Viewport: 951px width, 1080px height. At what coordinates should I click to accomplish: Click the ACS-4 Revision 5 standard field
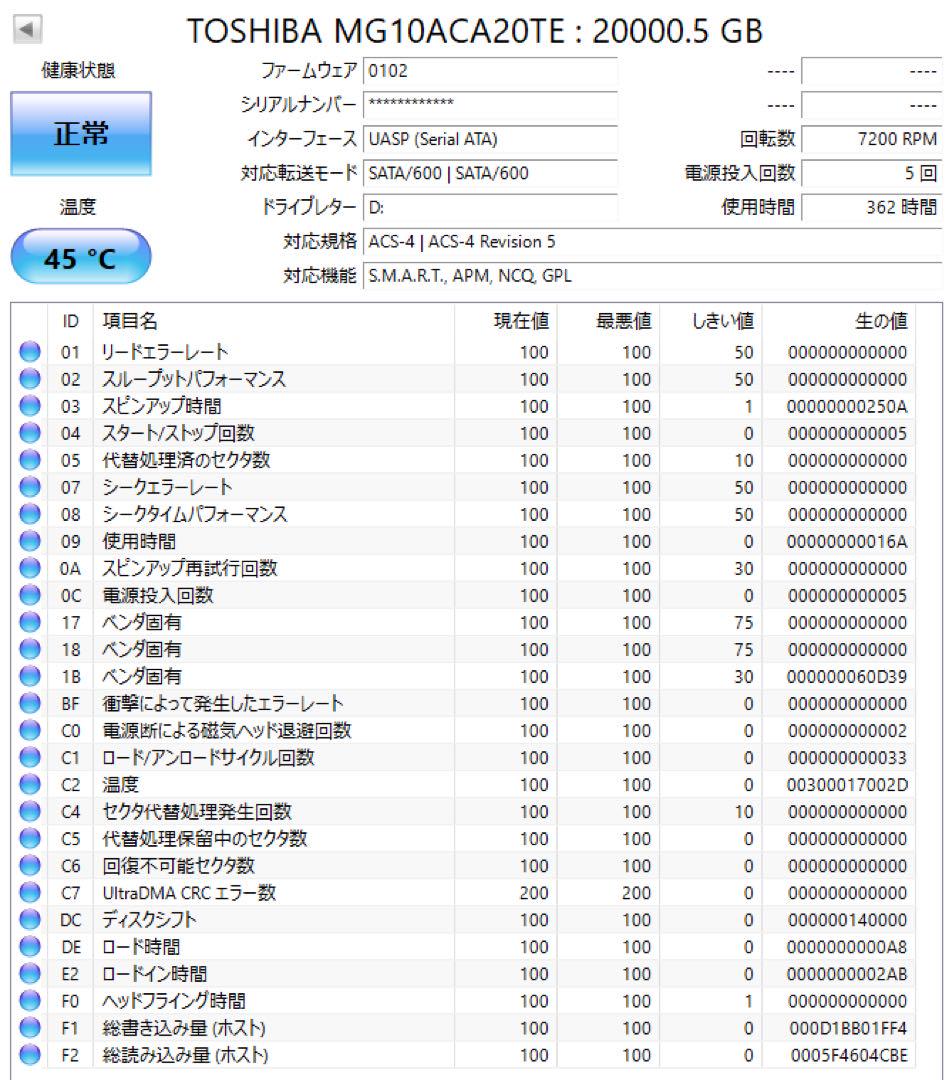651,242
